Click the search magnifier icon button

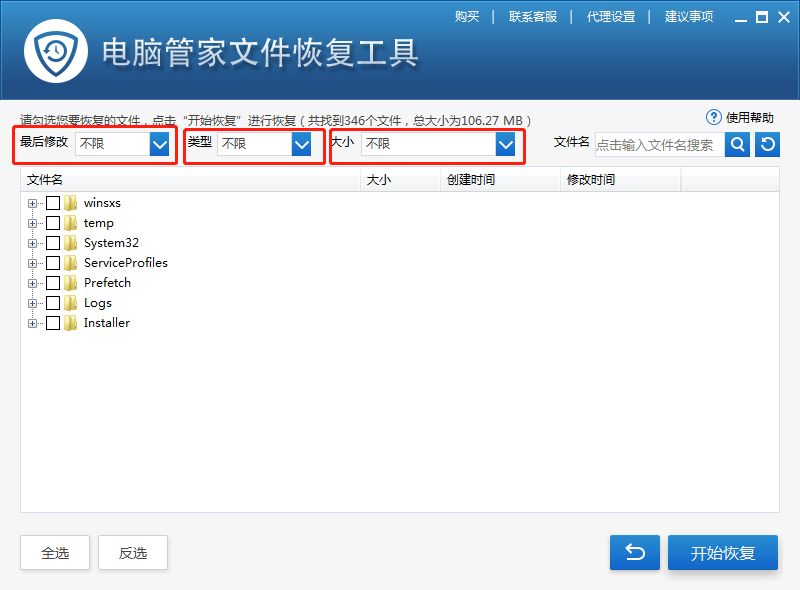click(x=737, y=144)
